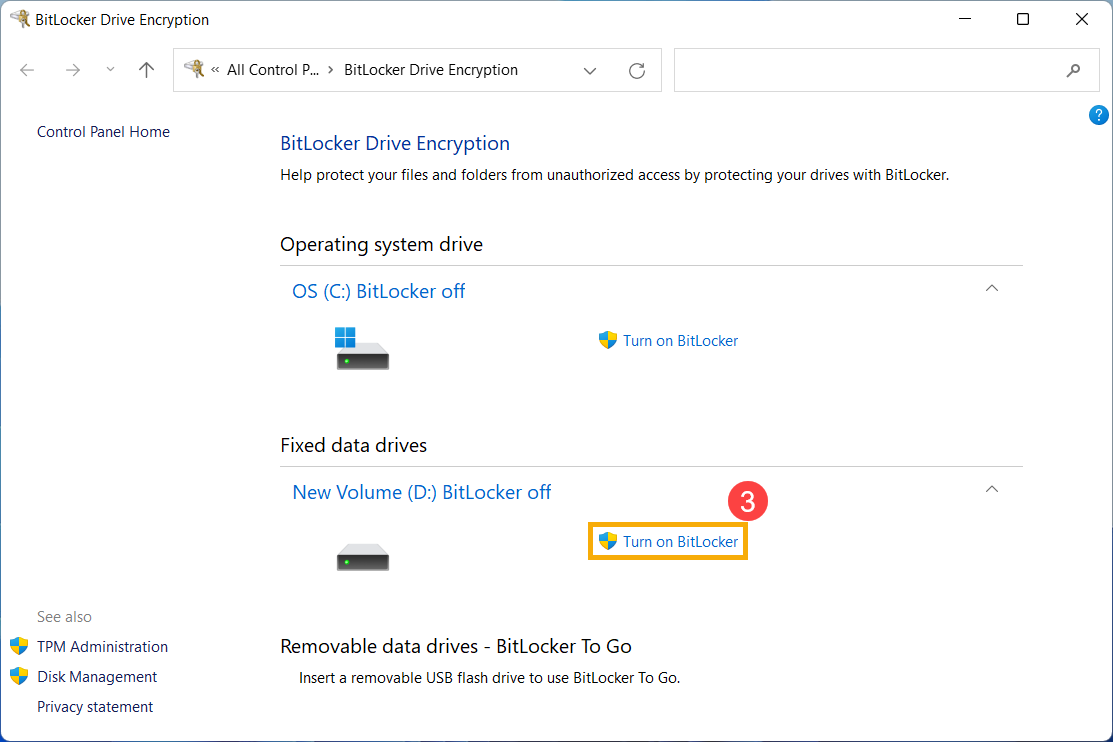The image size is (1113, 742).
Task: Click the BitLocker key icon in address bar
Action: pyautogui.click(x=194, y=69)
